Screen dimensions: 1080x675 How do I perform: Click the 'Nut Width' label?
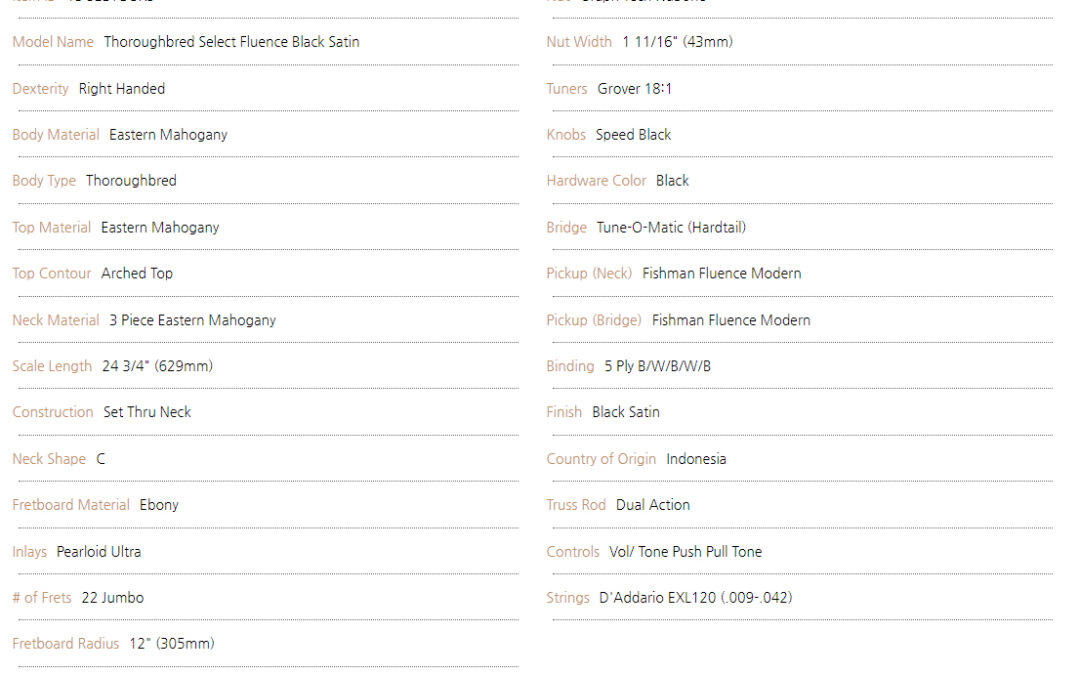pos(579,42)
